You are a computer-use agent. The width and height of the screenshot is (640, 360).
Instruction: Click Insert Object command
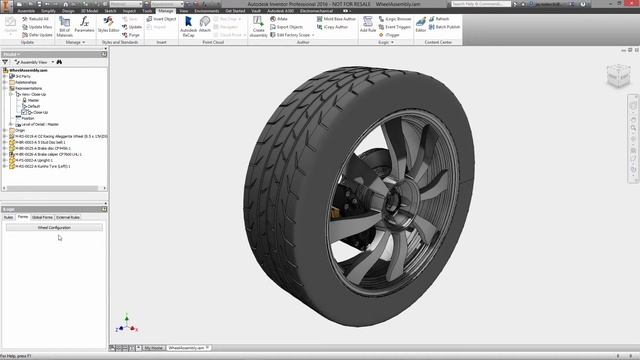(x=161, y=19)
